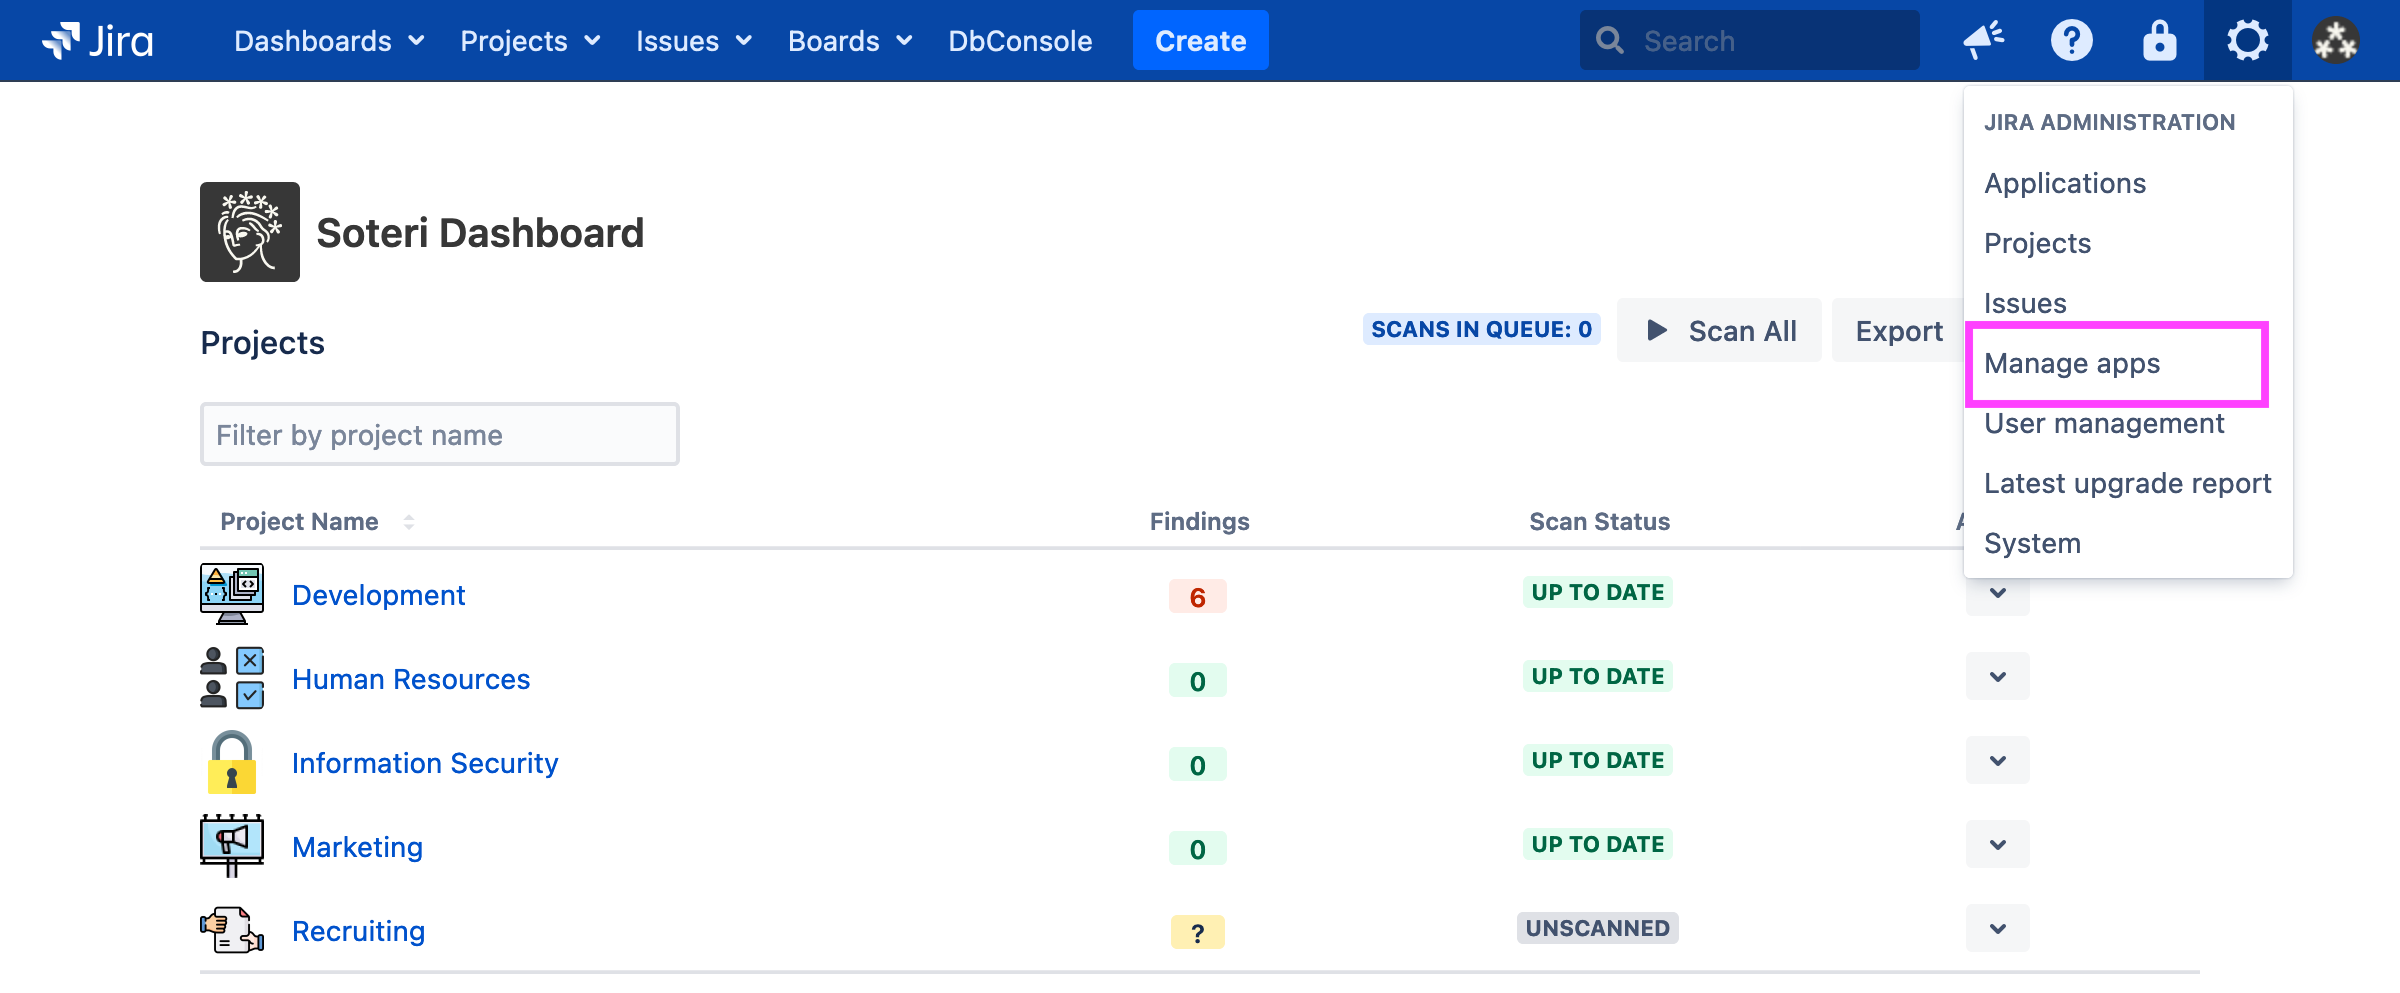Choose User management in admin menu
Viewport: 2400px width, 993px height.
point(2104,424)
